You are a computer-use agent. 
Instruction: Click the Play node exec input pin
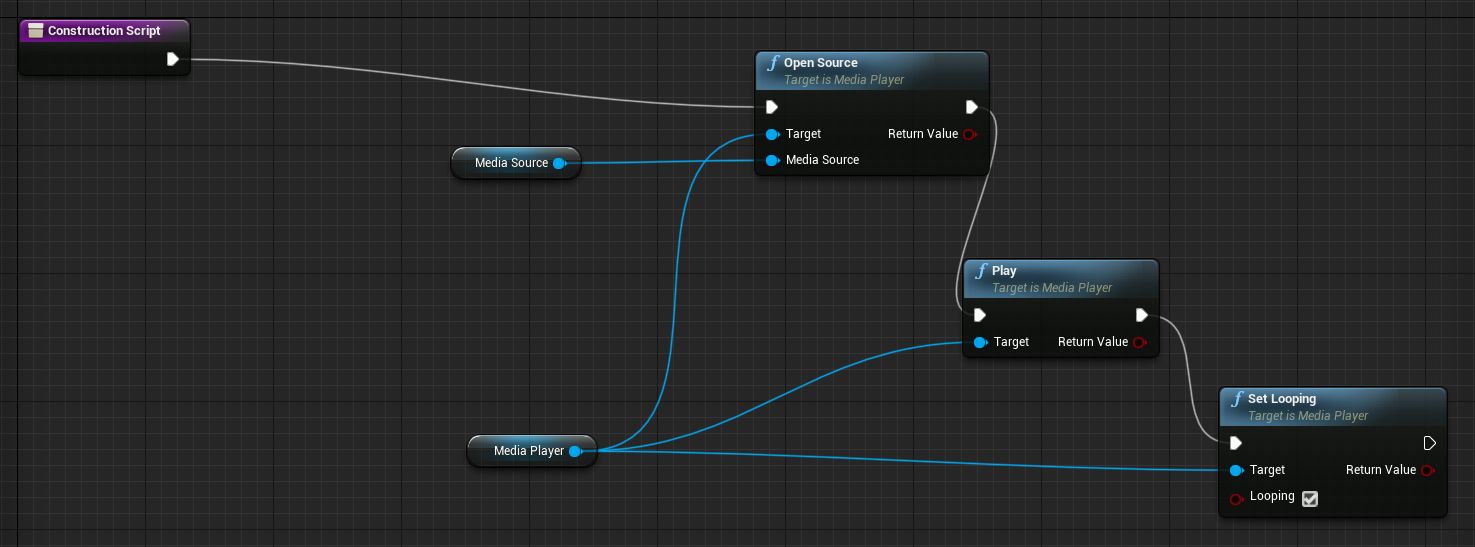(x=979, y=315)
